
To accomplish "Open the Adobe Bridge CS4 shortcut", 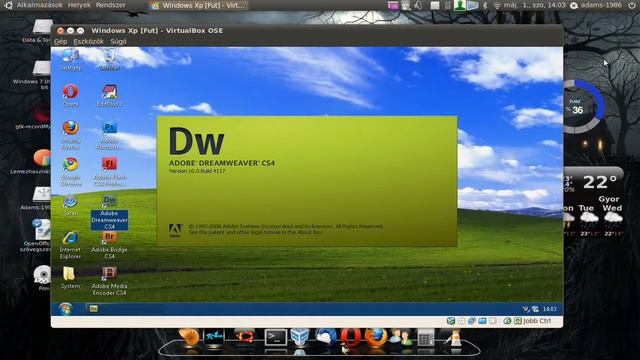I will click(x=109, y=244).
